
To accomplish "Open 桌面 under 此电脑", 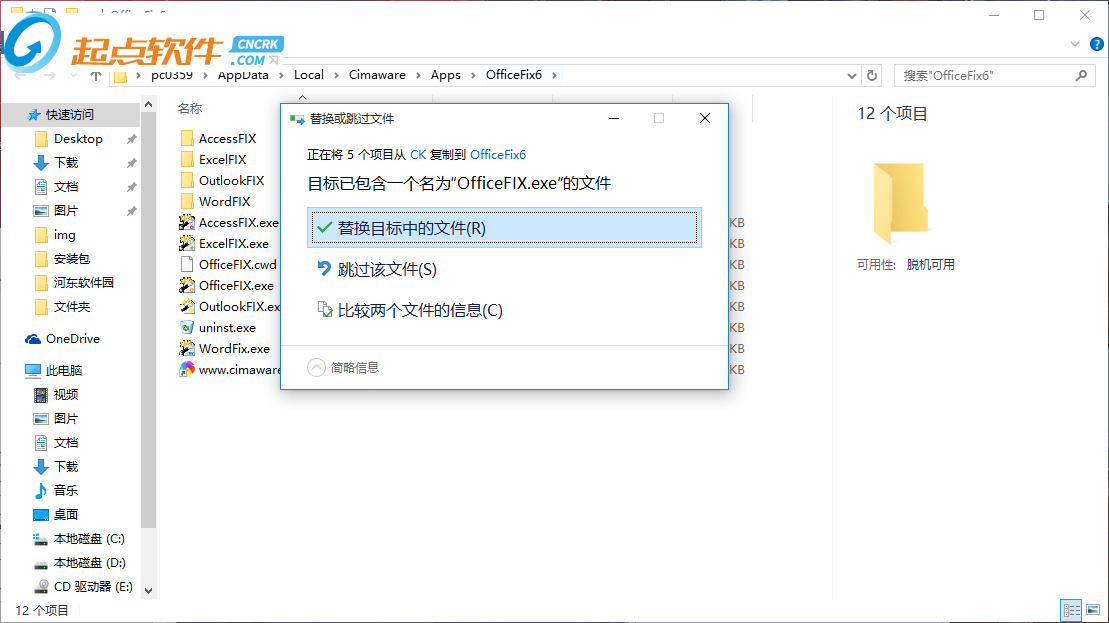I will point(66,515).
